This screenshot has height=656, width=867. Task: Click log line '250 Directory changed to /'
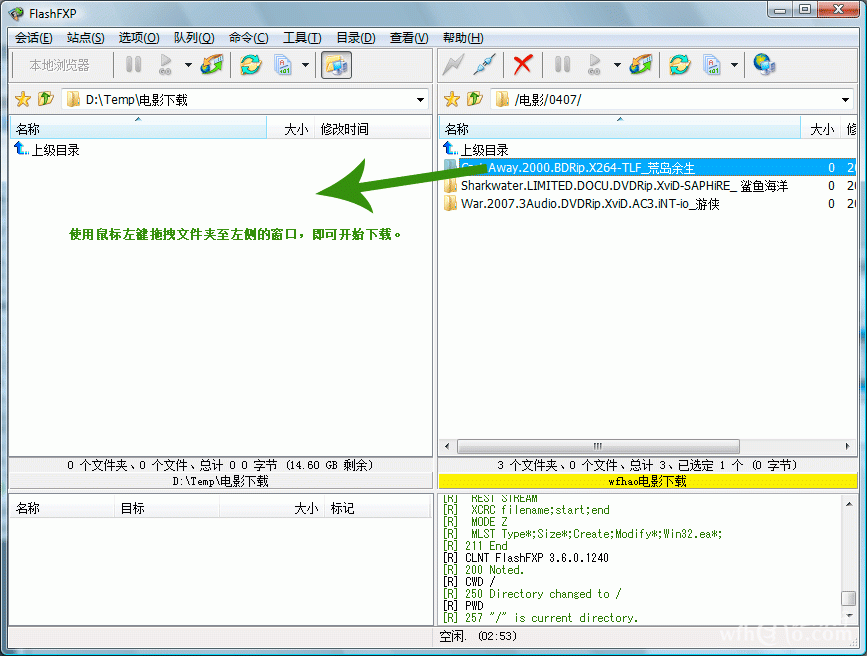532,593
